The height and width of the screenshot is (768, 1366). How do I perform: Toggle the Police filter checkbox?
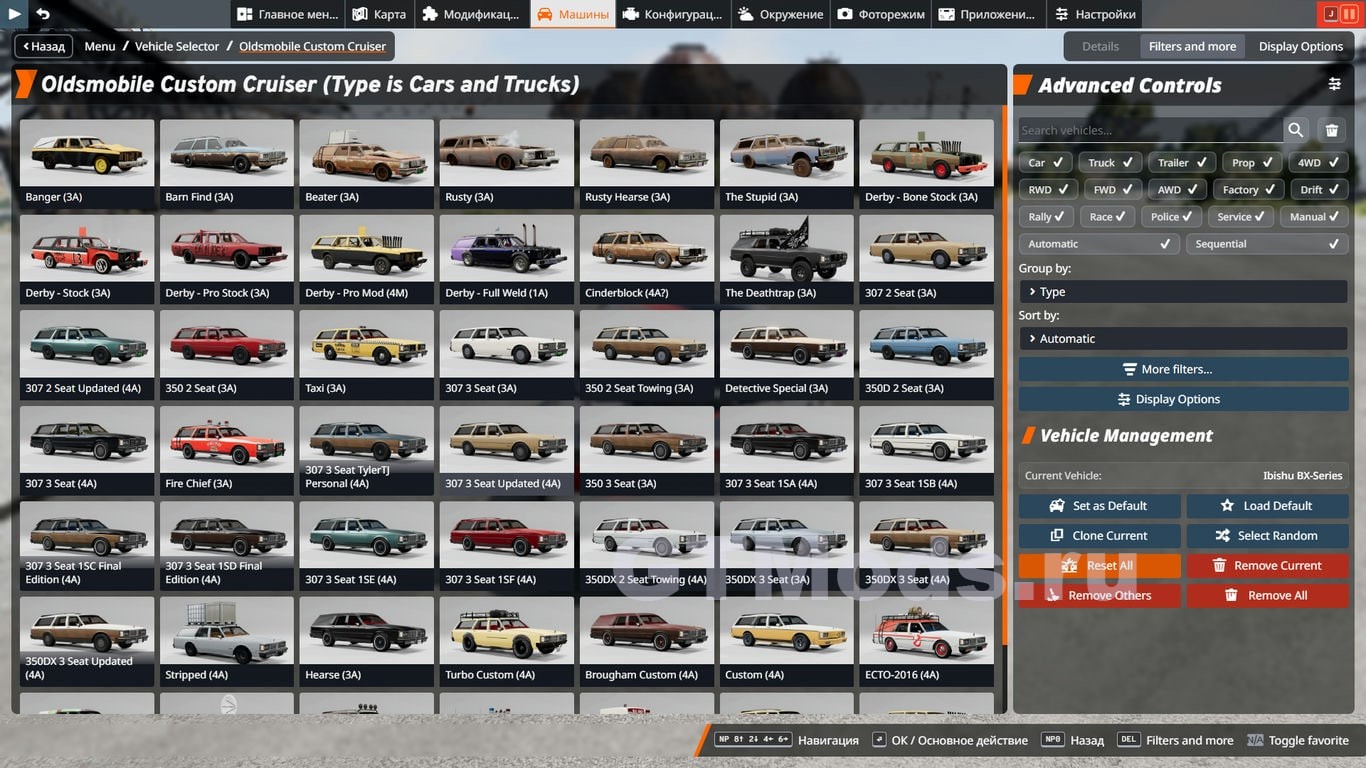click(1172, 217)
